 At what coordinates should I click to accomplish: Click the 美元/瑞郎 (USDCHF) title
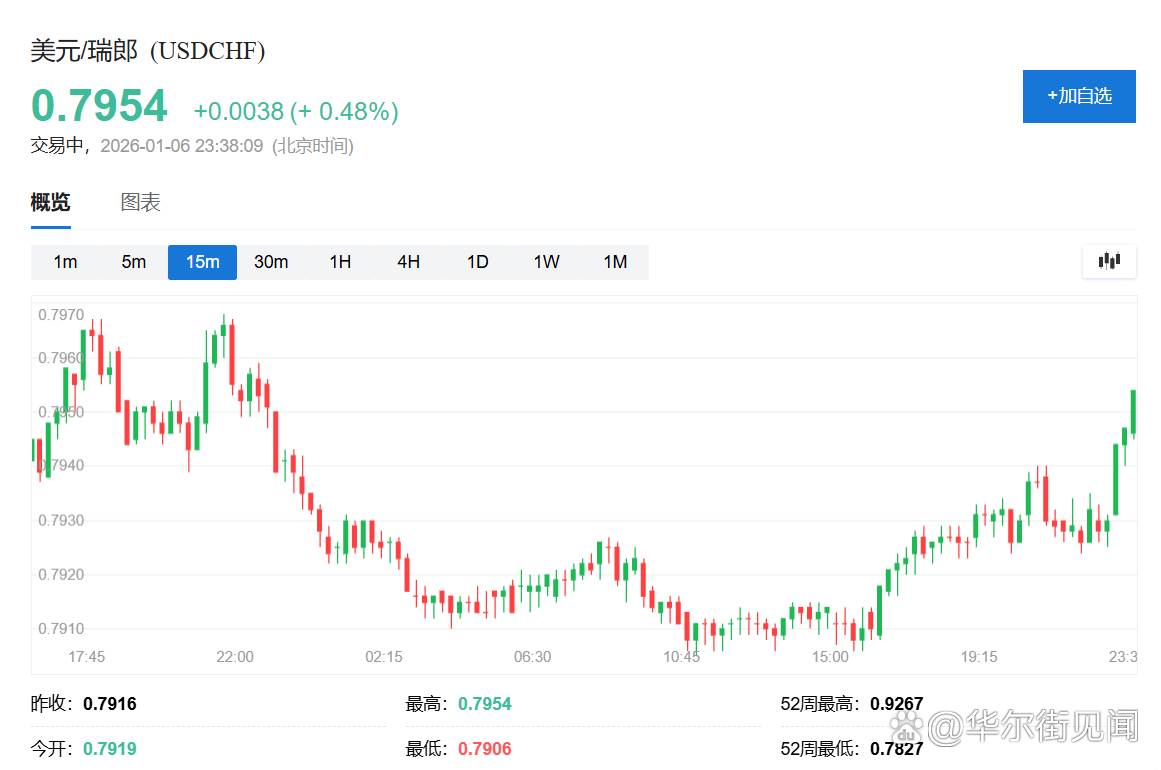coord(148,51)
